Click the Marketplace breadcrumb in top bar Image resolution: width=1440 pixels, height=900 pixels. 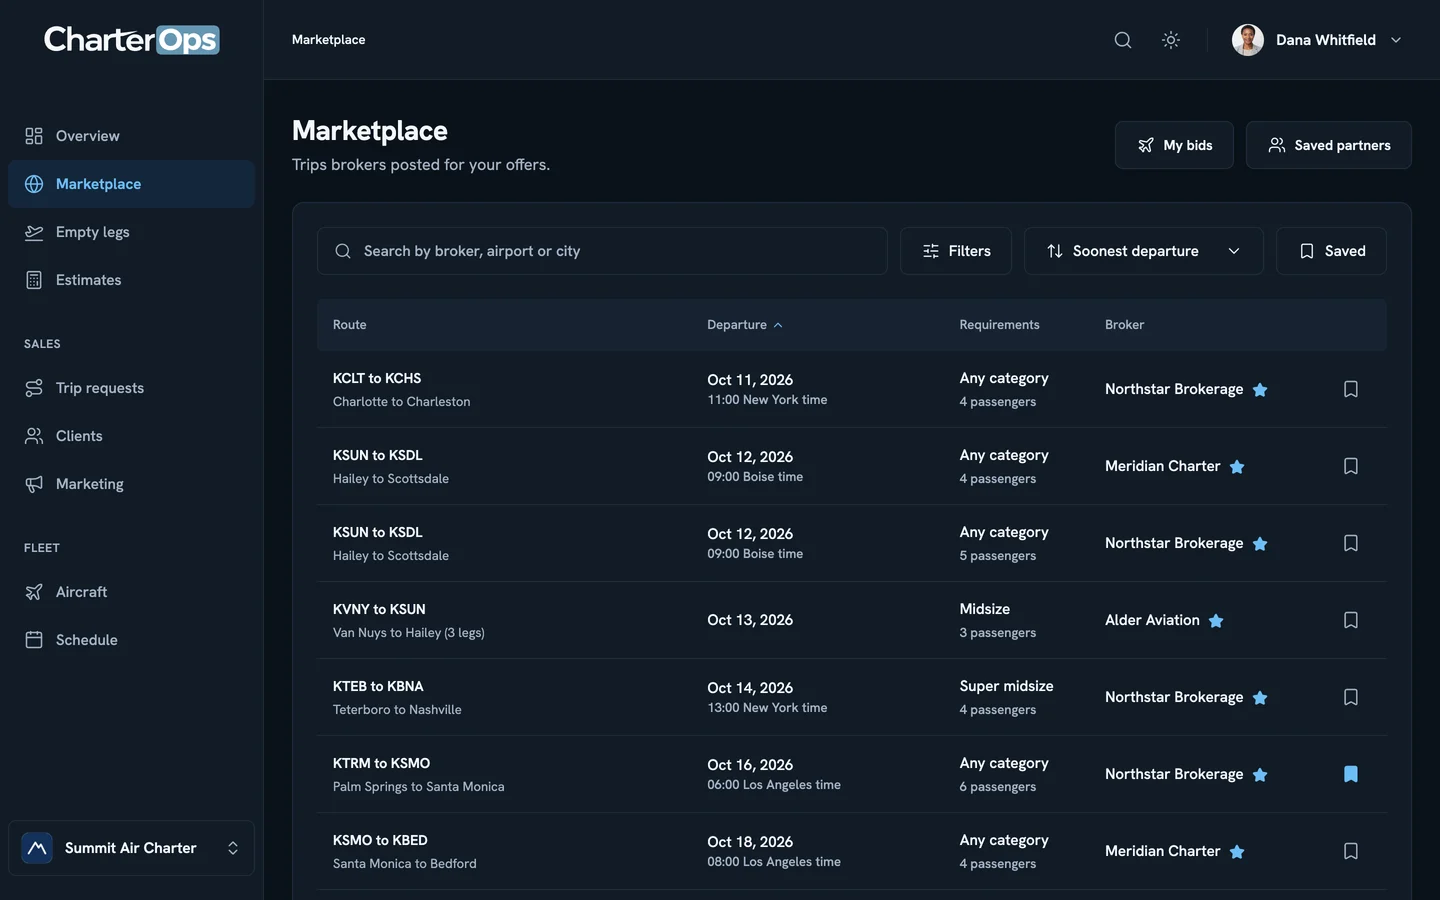point(328,40)
